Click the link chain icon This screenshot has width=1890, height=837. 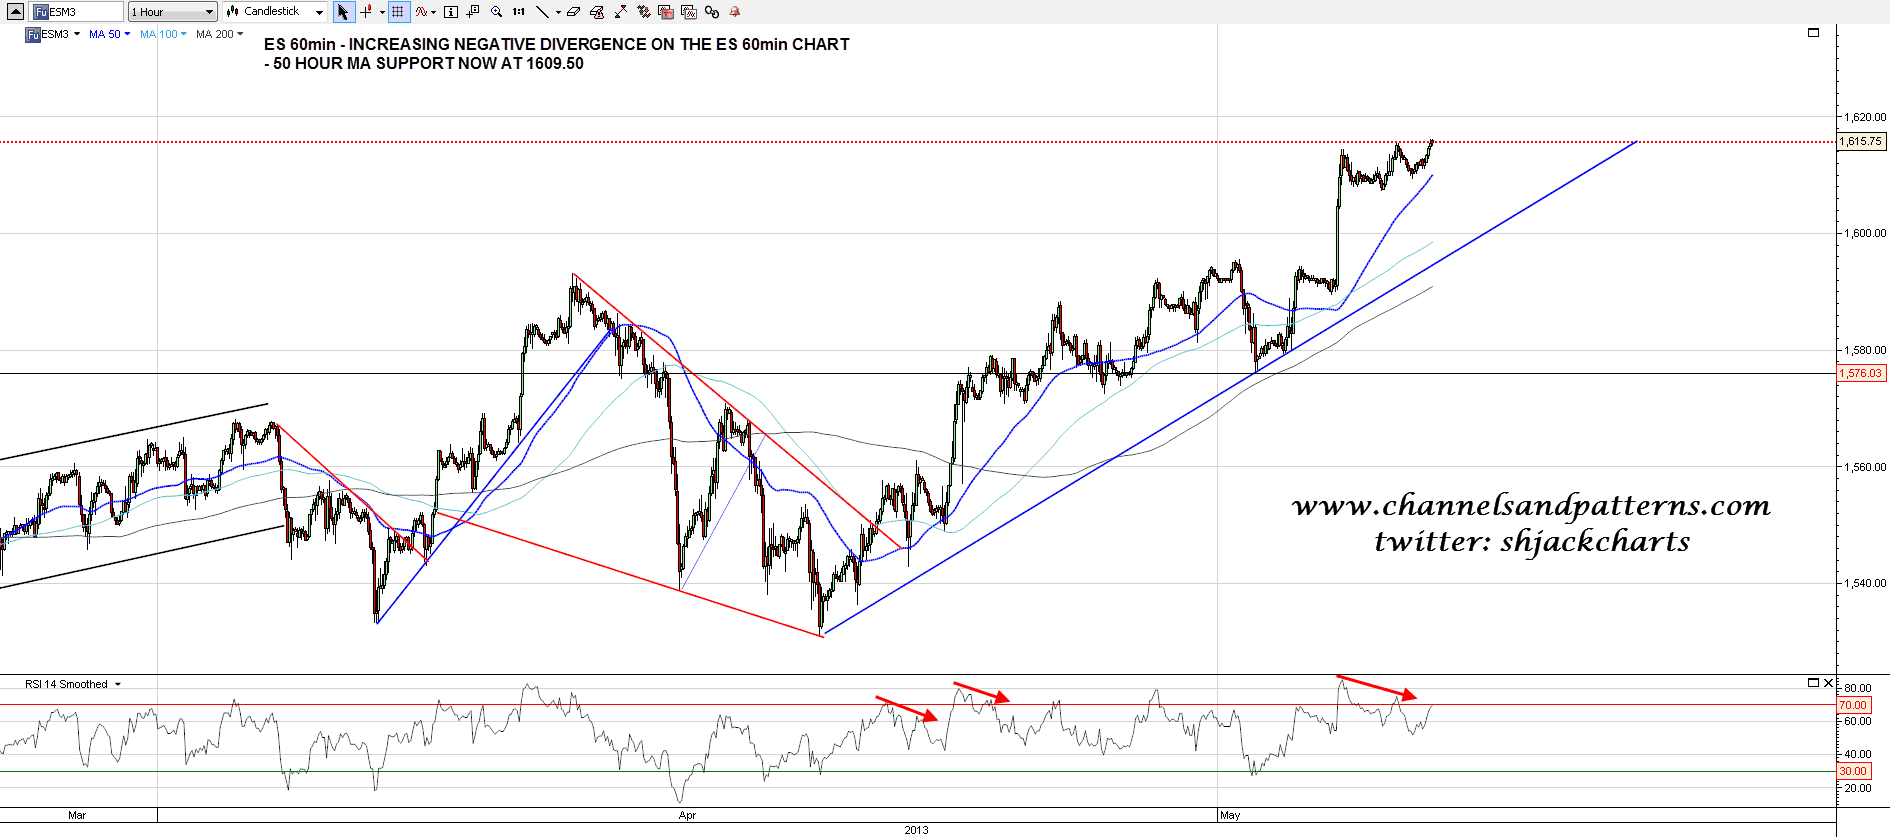712,12
